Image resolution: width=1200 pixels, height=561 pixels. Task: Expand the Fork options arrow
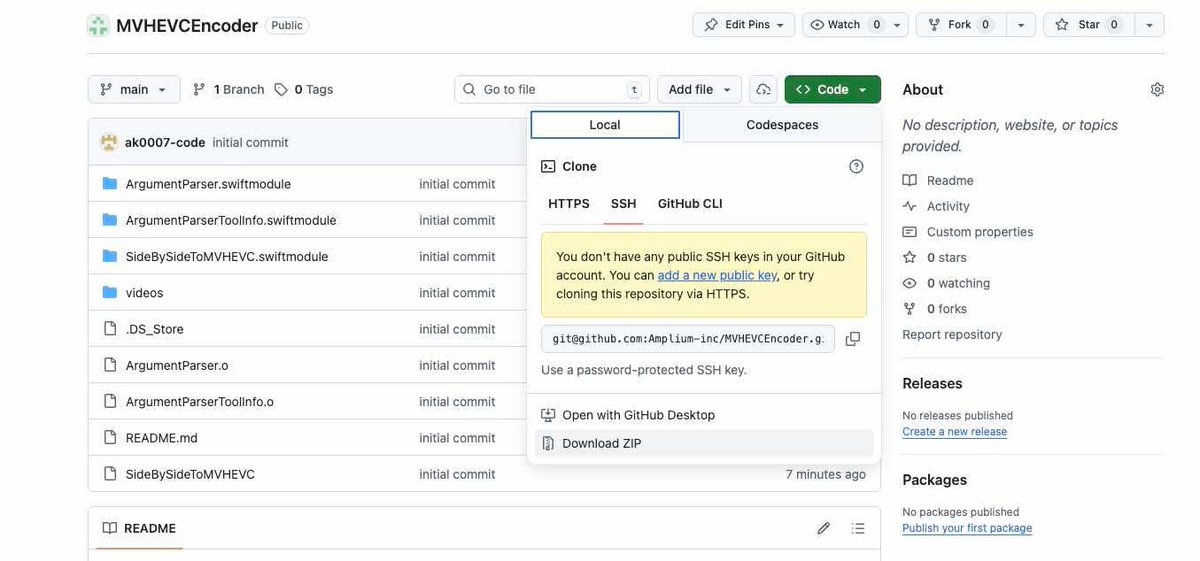pyautogui.click(x=1020, y=25)
